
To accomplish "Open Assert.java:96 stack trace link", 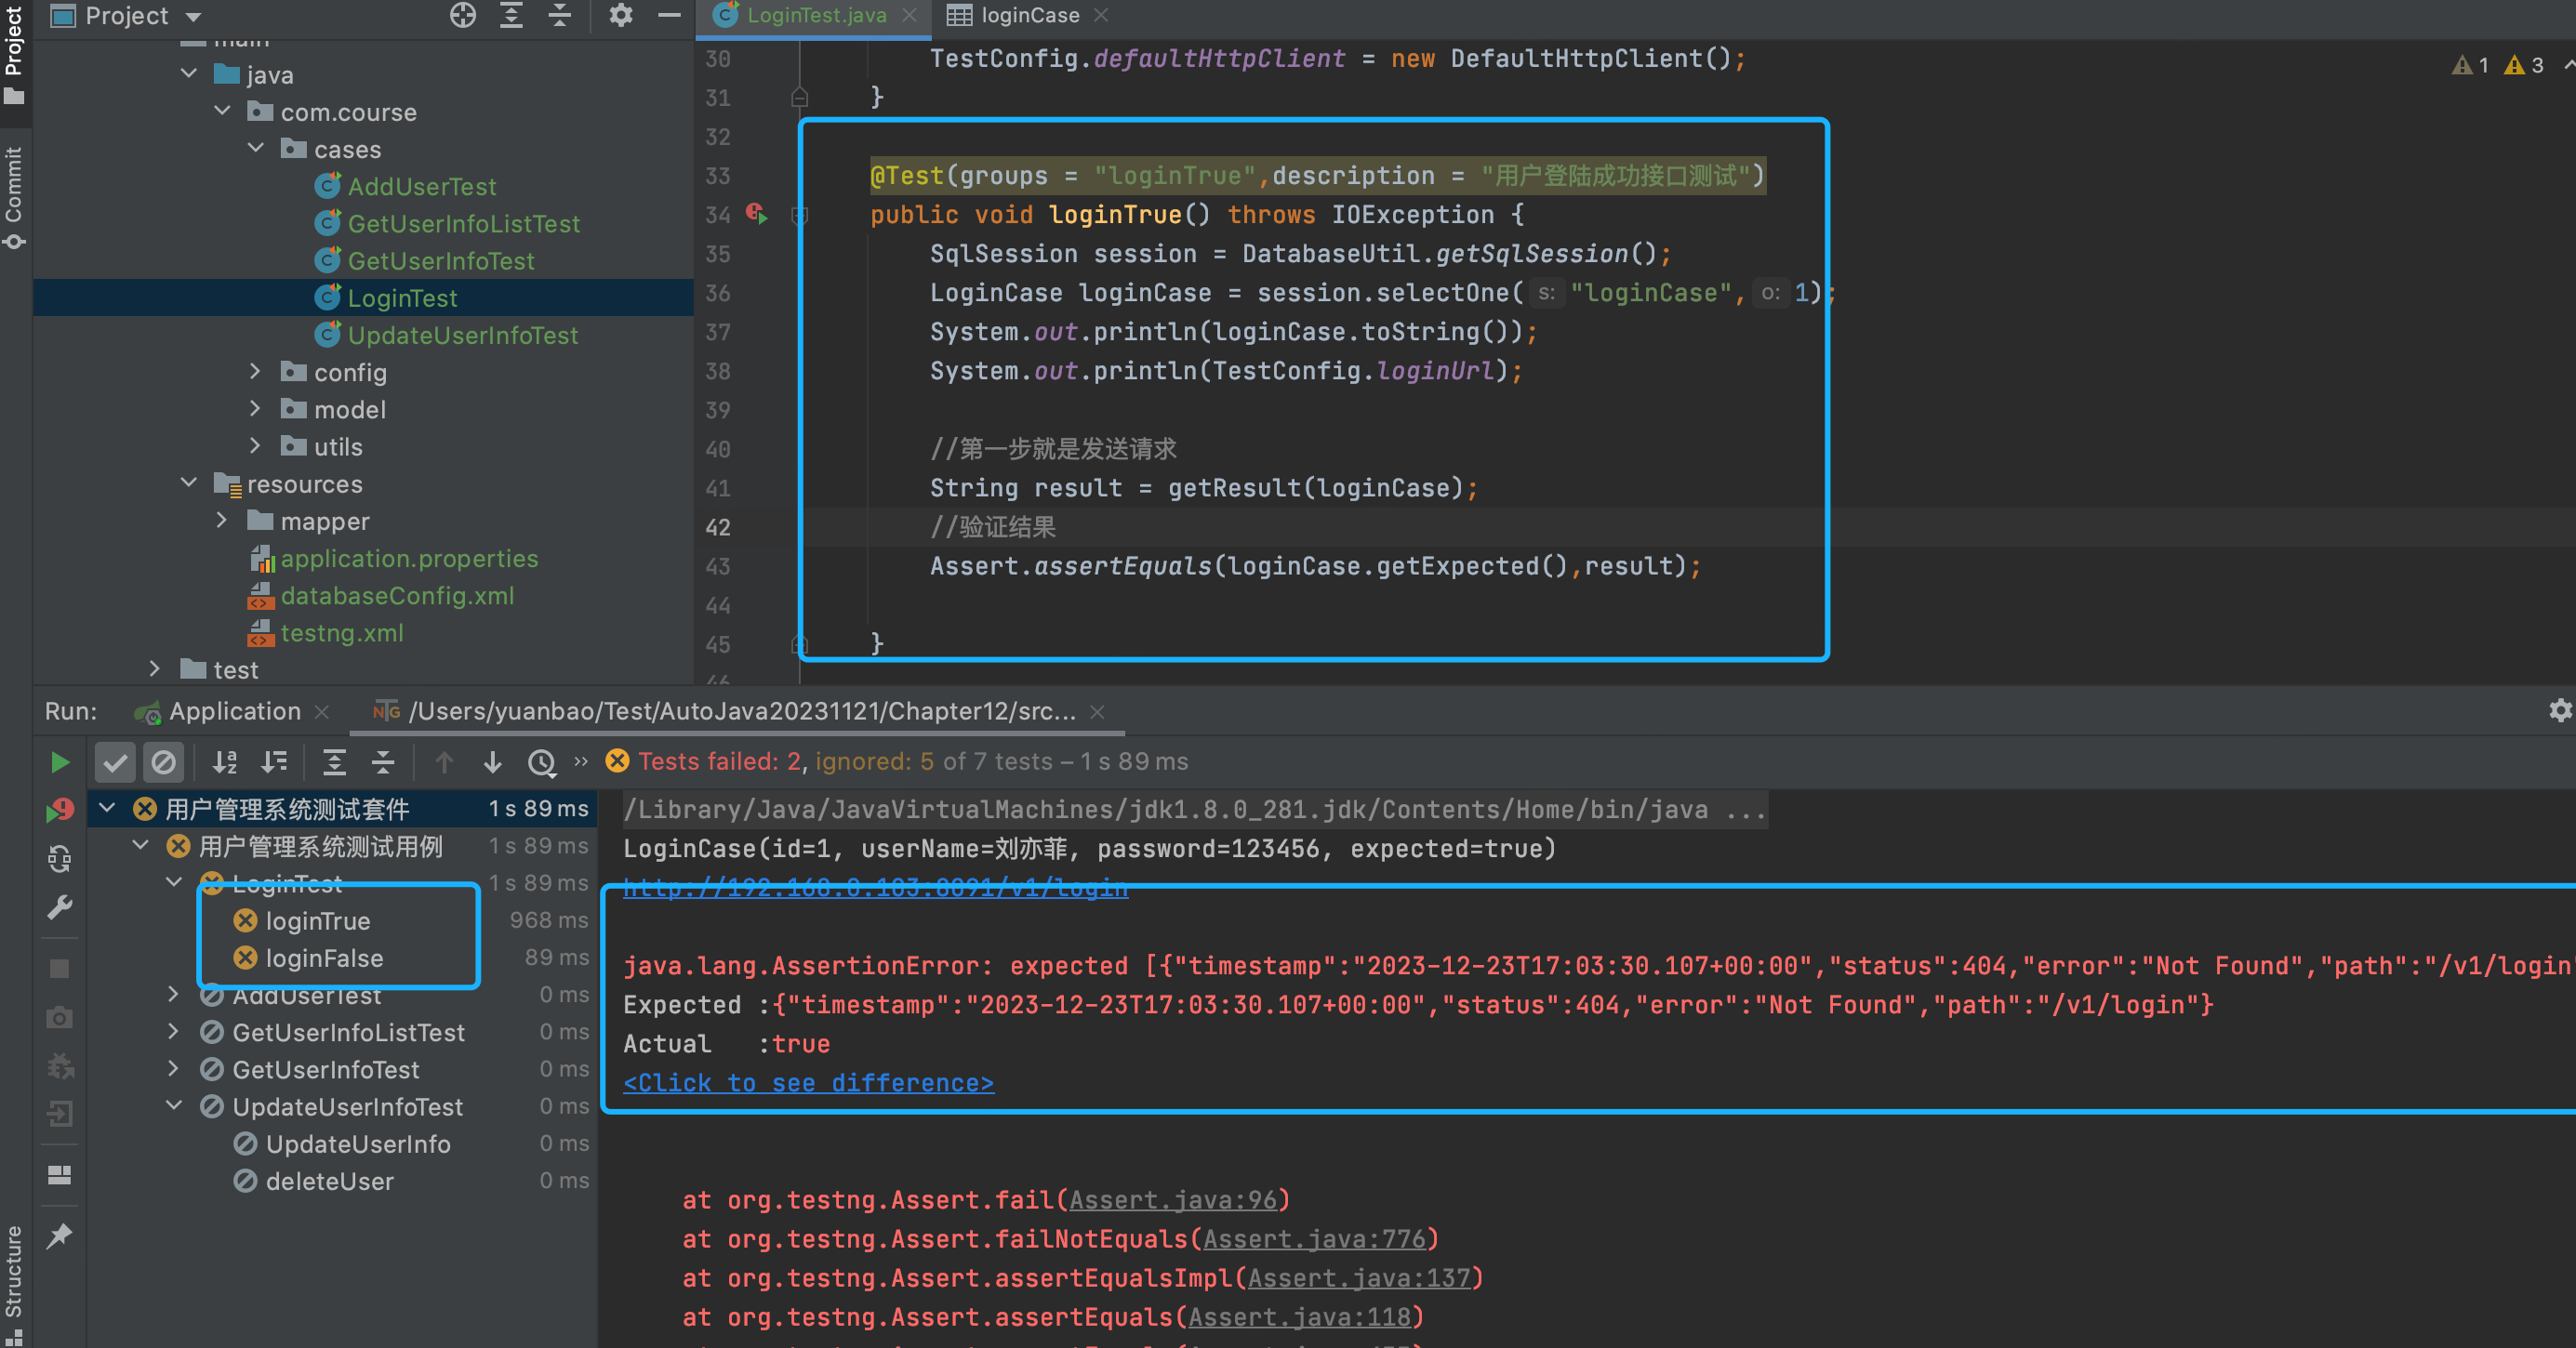I will (x=1173, y=1200).
